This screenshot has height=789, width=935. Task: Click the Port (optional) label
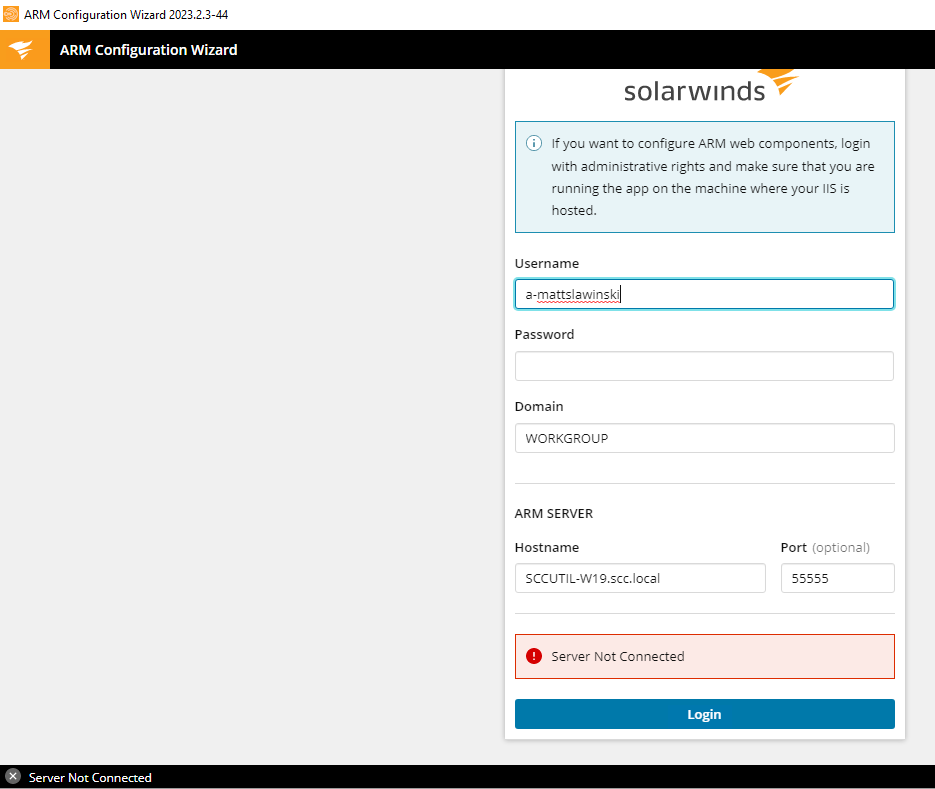click(825, 547)
